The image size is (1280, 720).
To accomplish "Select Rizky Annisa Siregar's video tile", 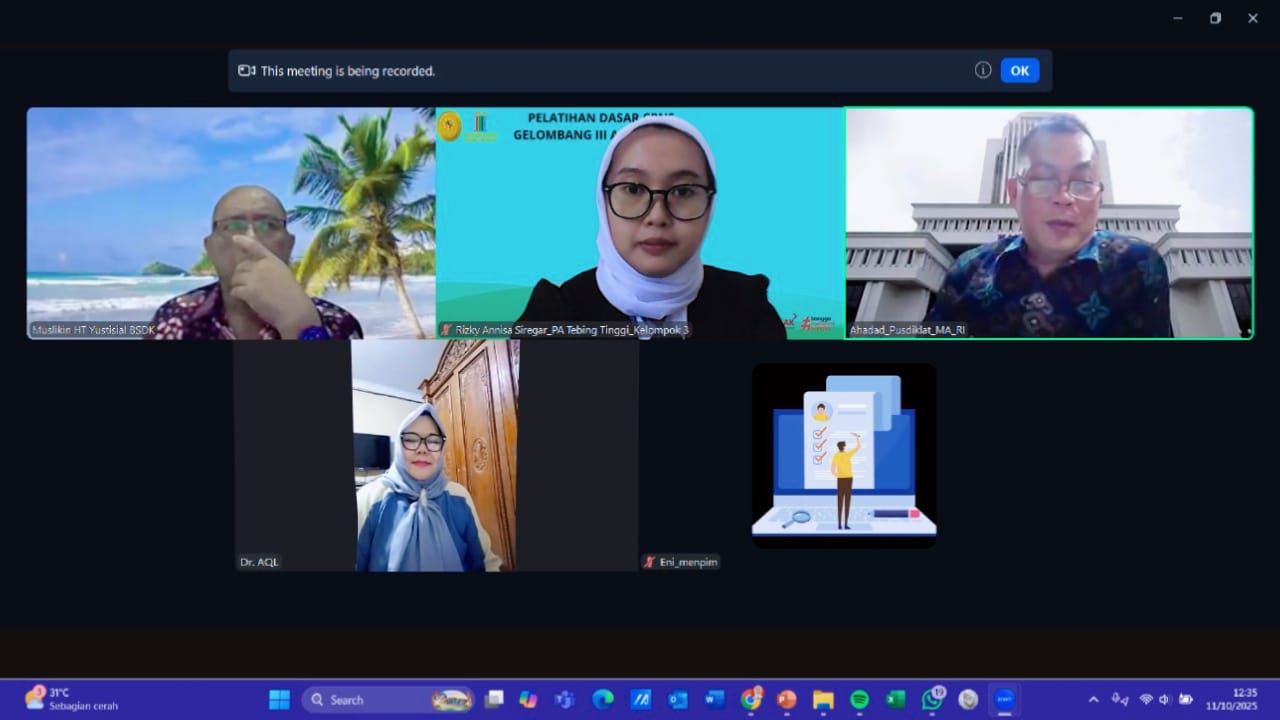I will click(640, 223).
